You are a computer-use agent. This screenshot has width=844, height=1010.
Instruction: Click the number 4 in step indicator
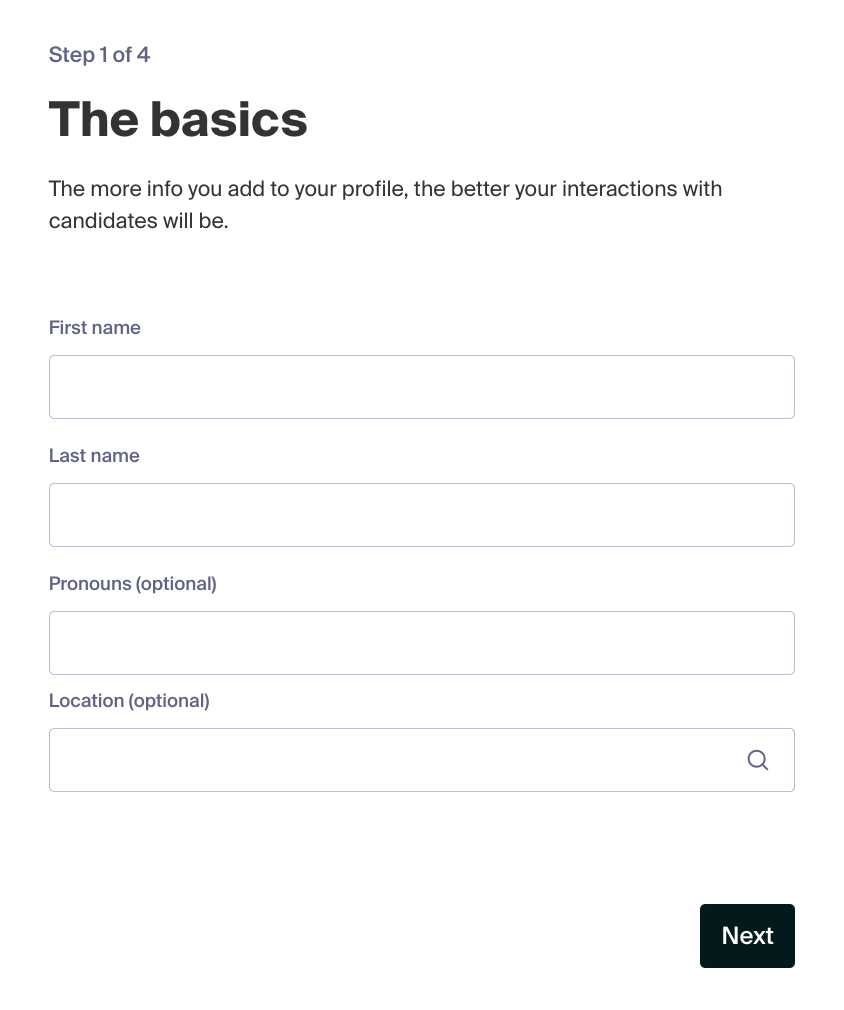[x=143, y=55]
